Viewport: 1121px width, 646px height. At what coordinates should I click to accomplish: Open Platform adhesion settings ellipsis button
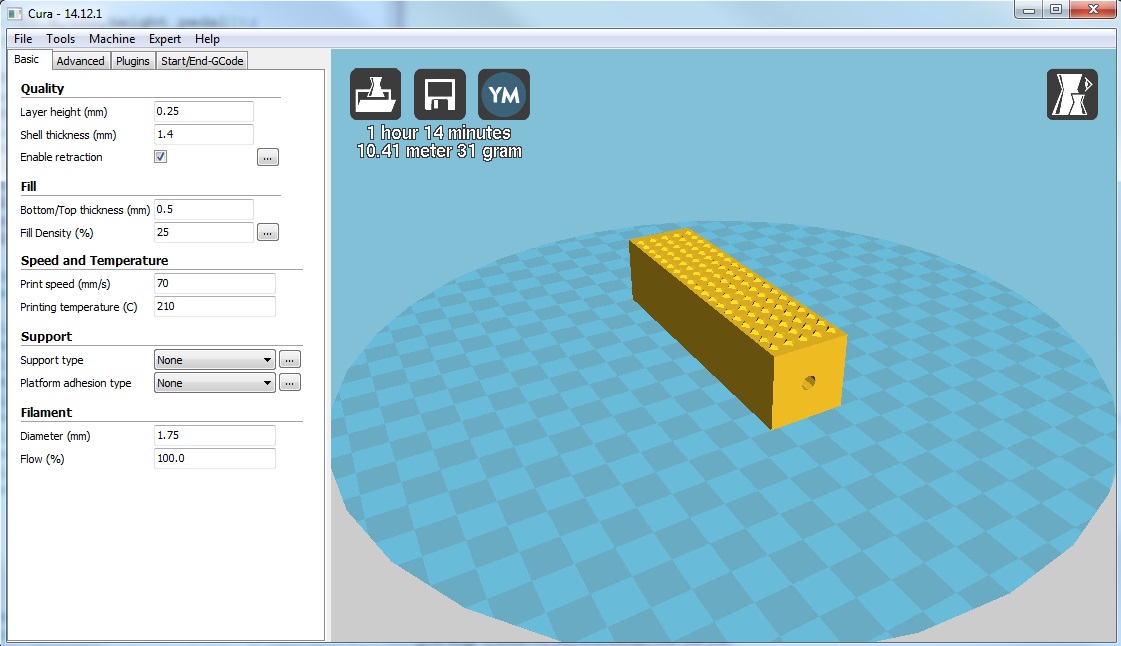click(x=290, y=383)
